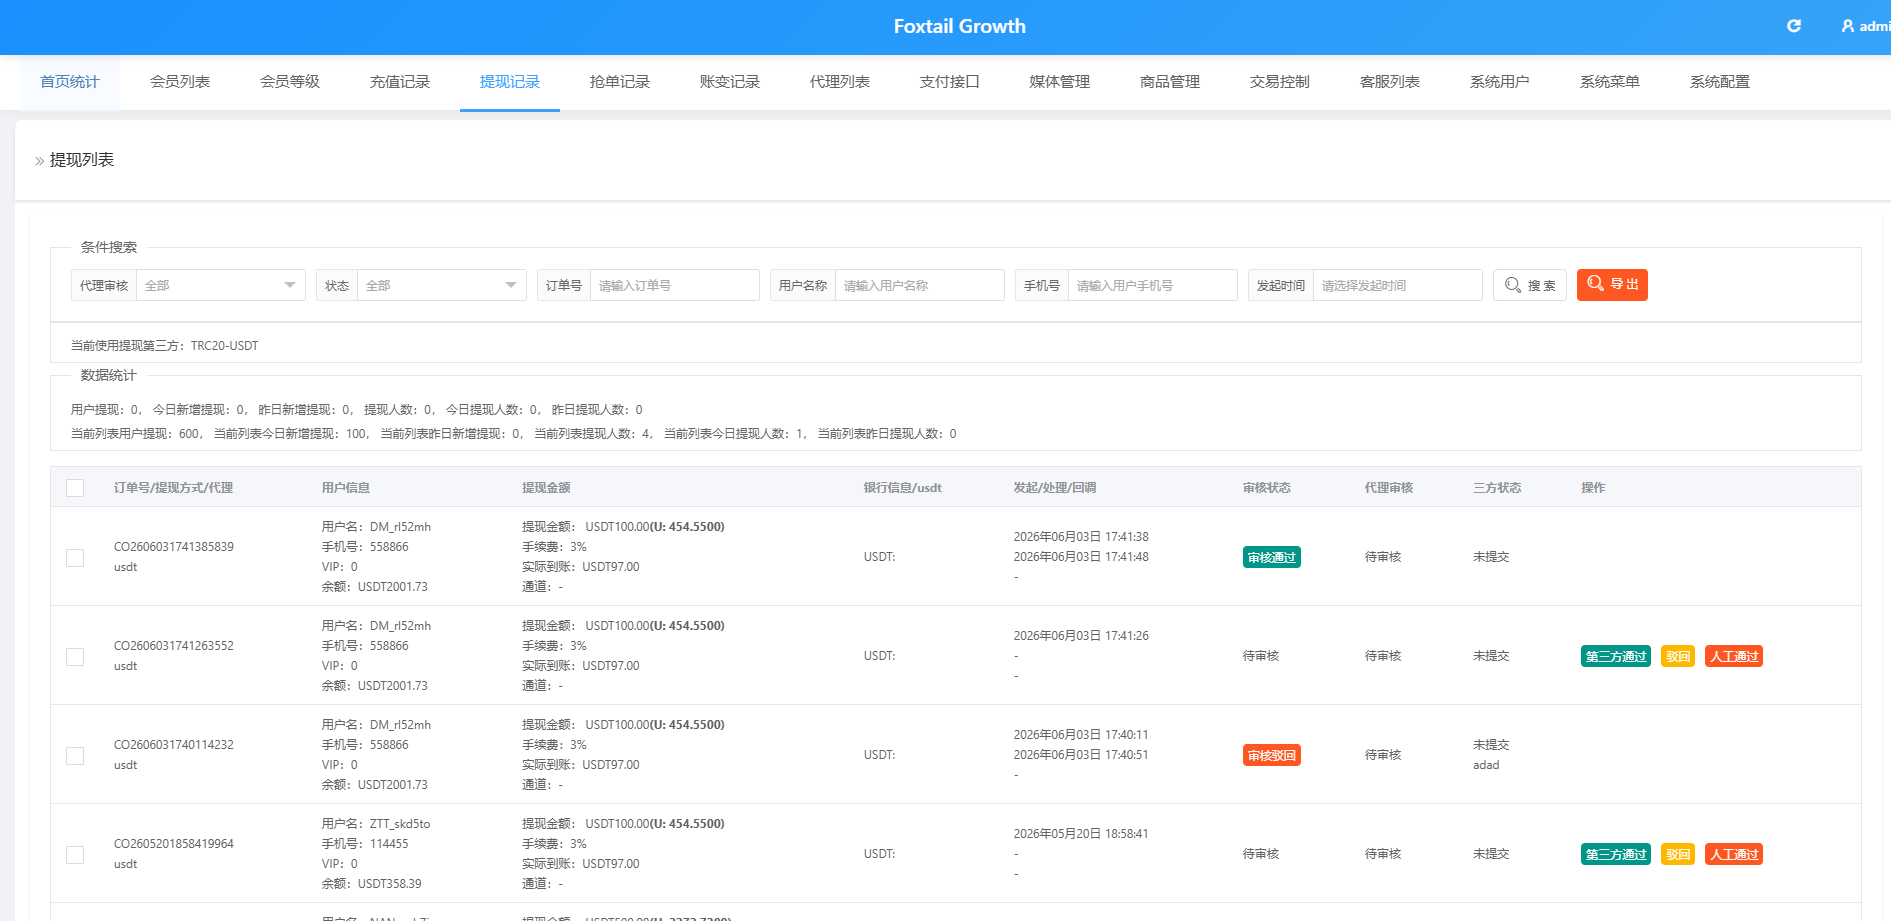Viewport: 1891px width, 921px height.
Task: Open the 会员等级 tab
Action: tap(290, 82)
